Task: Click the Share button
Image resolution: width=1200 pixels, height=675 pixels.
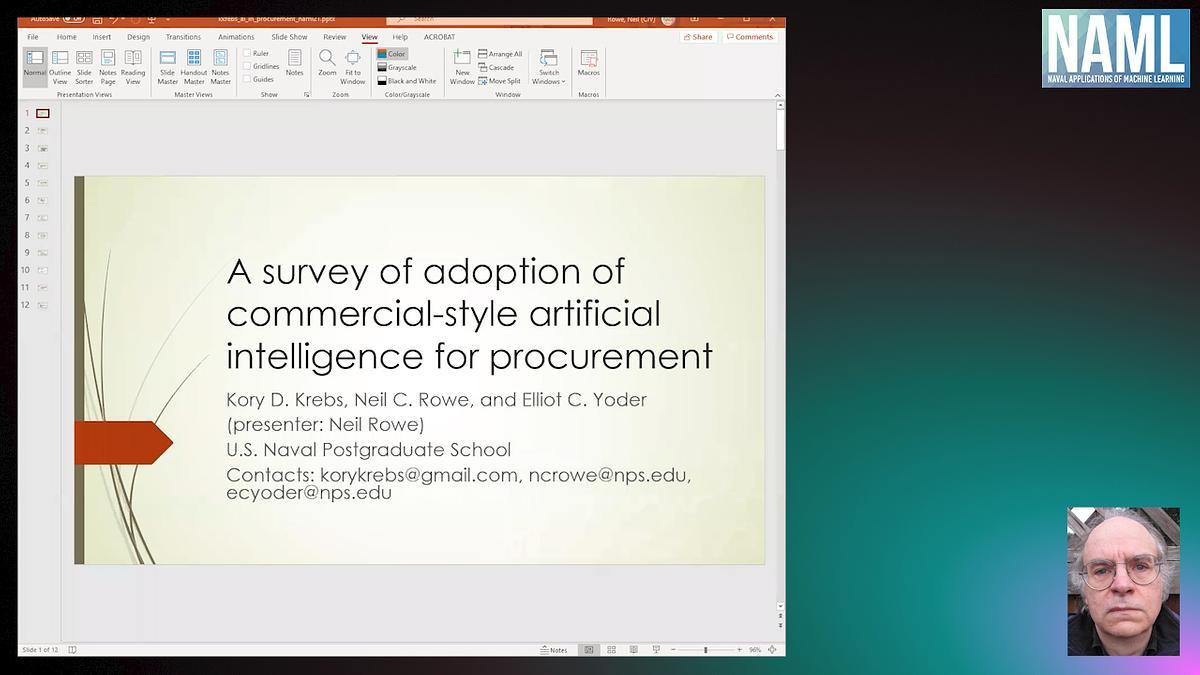Action: [x=698, y=37]
